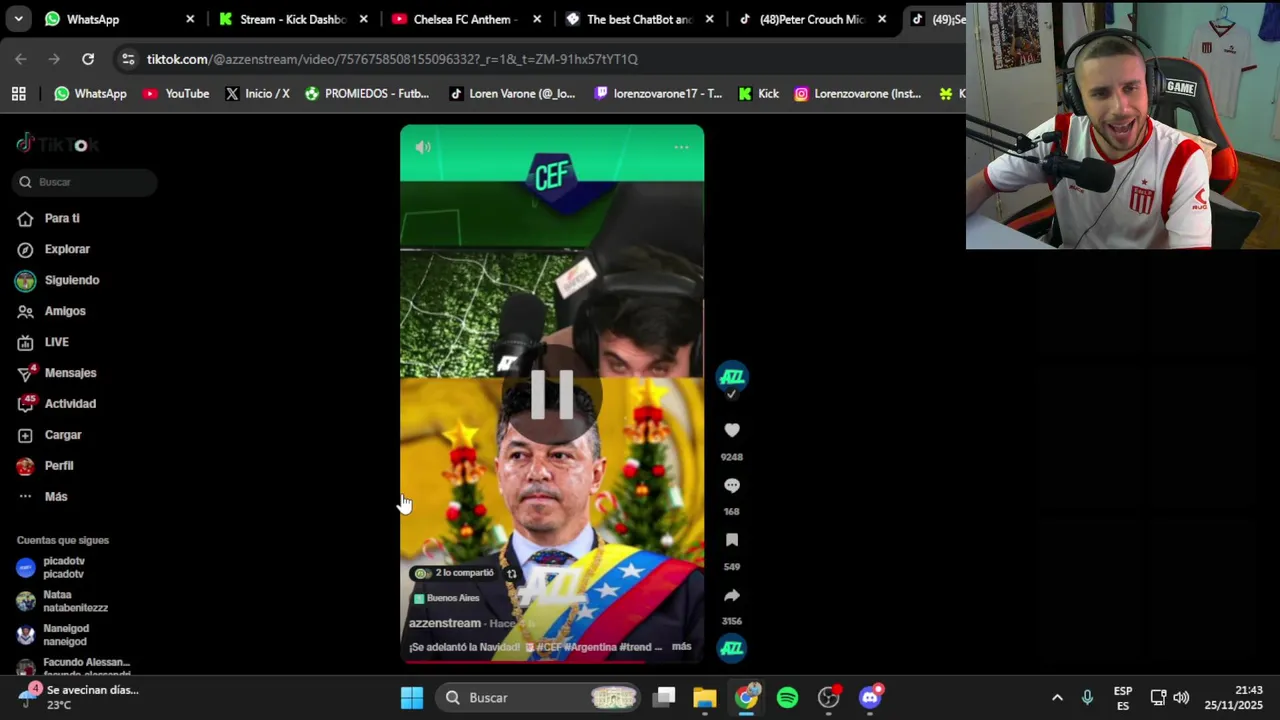Click the taskbar Buscar search box
This screenshot has width=1280, height=720.
[540, 698]
